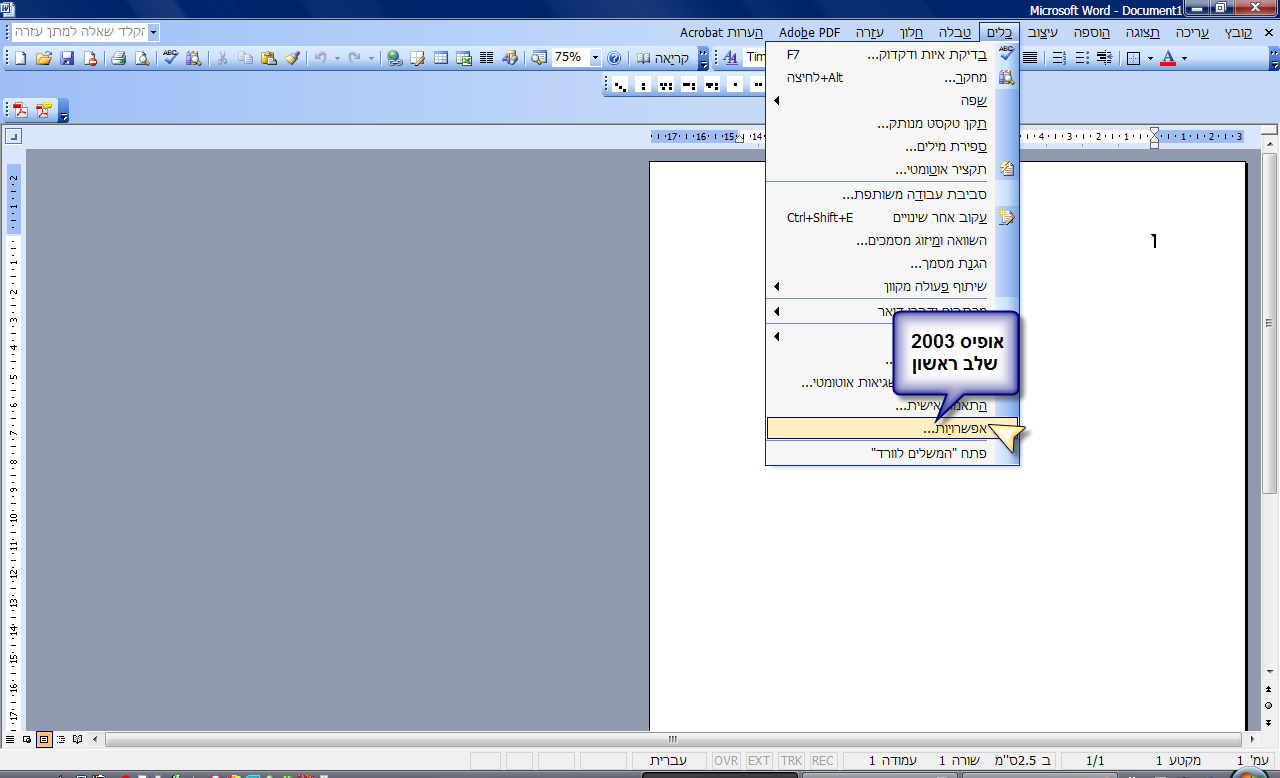Save the document with the floppy disk icon
The height and width of the screenshot is (778, 1280).
[x=67, y=58]
